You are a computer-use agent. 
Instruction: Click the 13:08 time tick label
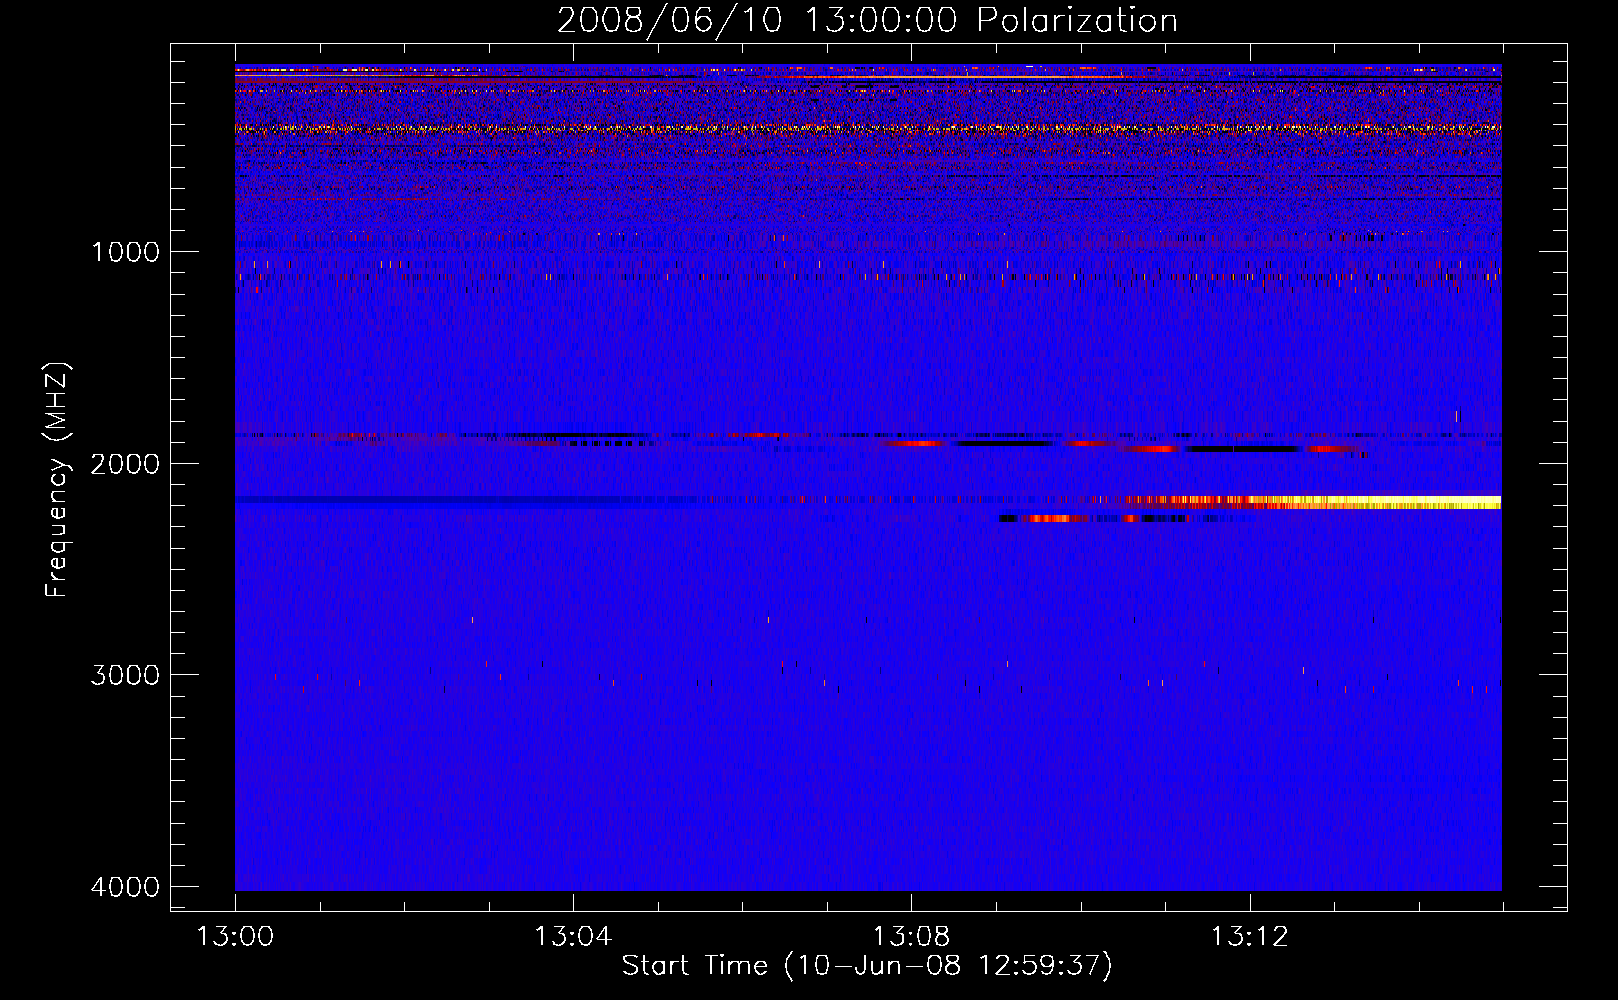click(911, 937)
